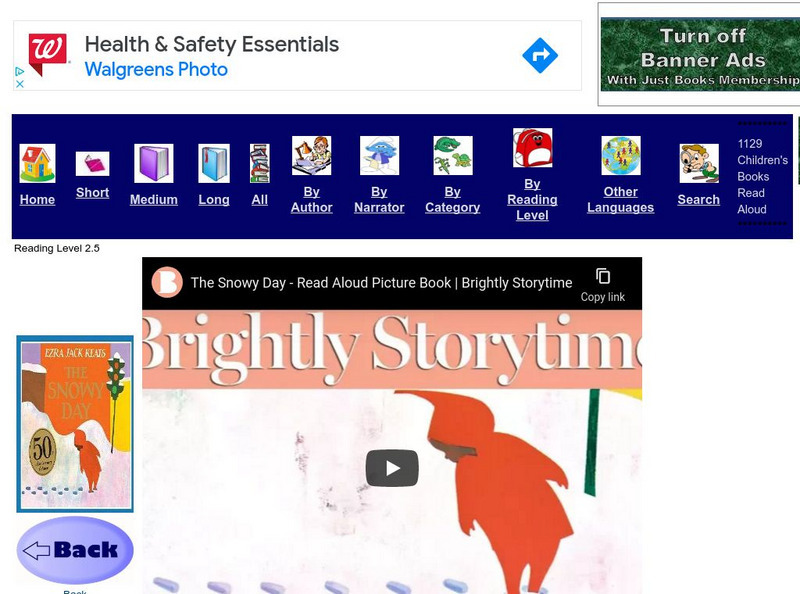
Task: Click the Home house icon
Action: 37,163
